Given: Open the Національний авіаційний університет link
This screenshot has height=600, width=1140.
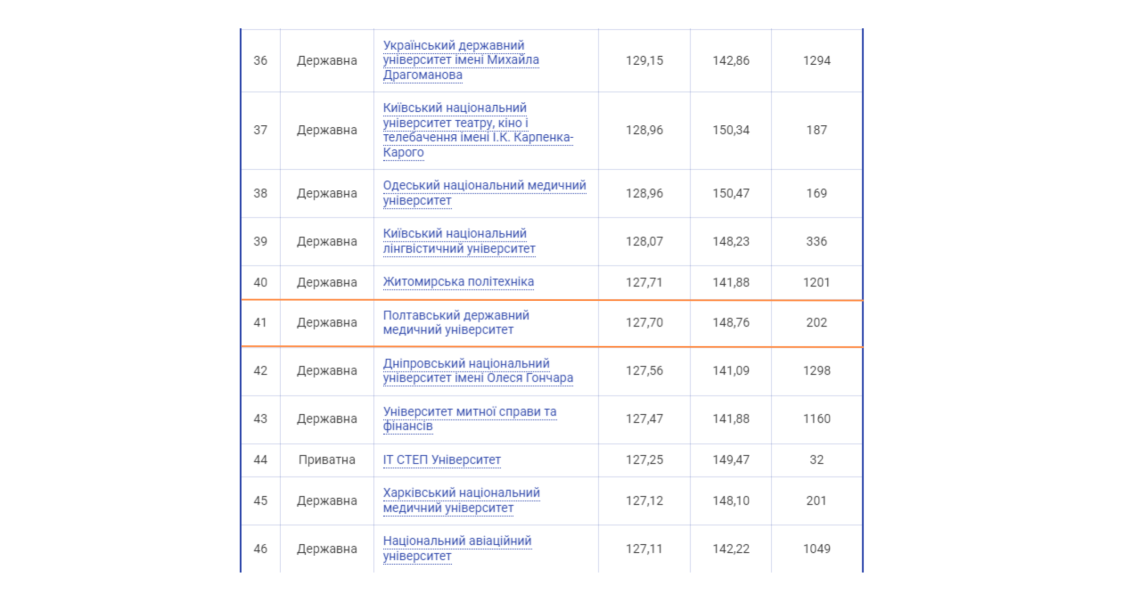Looking at the screenshot, I should pyautogui.click(x=457, y=548).
